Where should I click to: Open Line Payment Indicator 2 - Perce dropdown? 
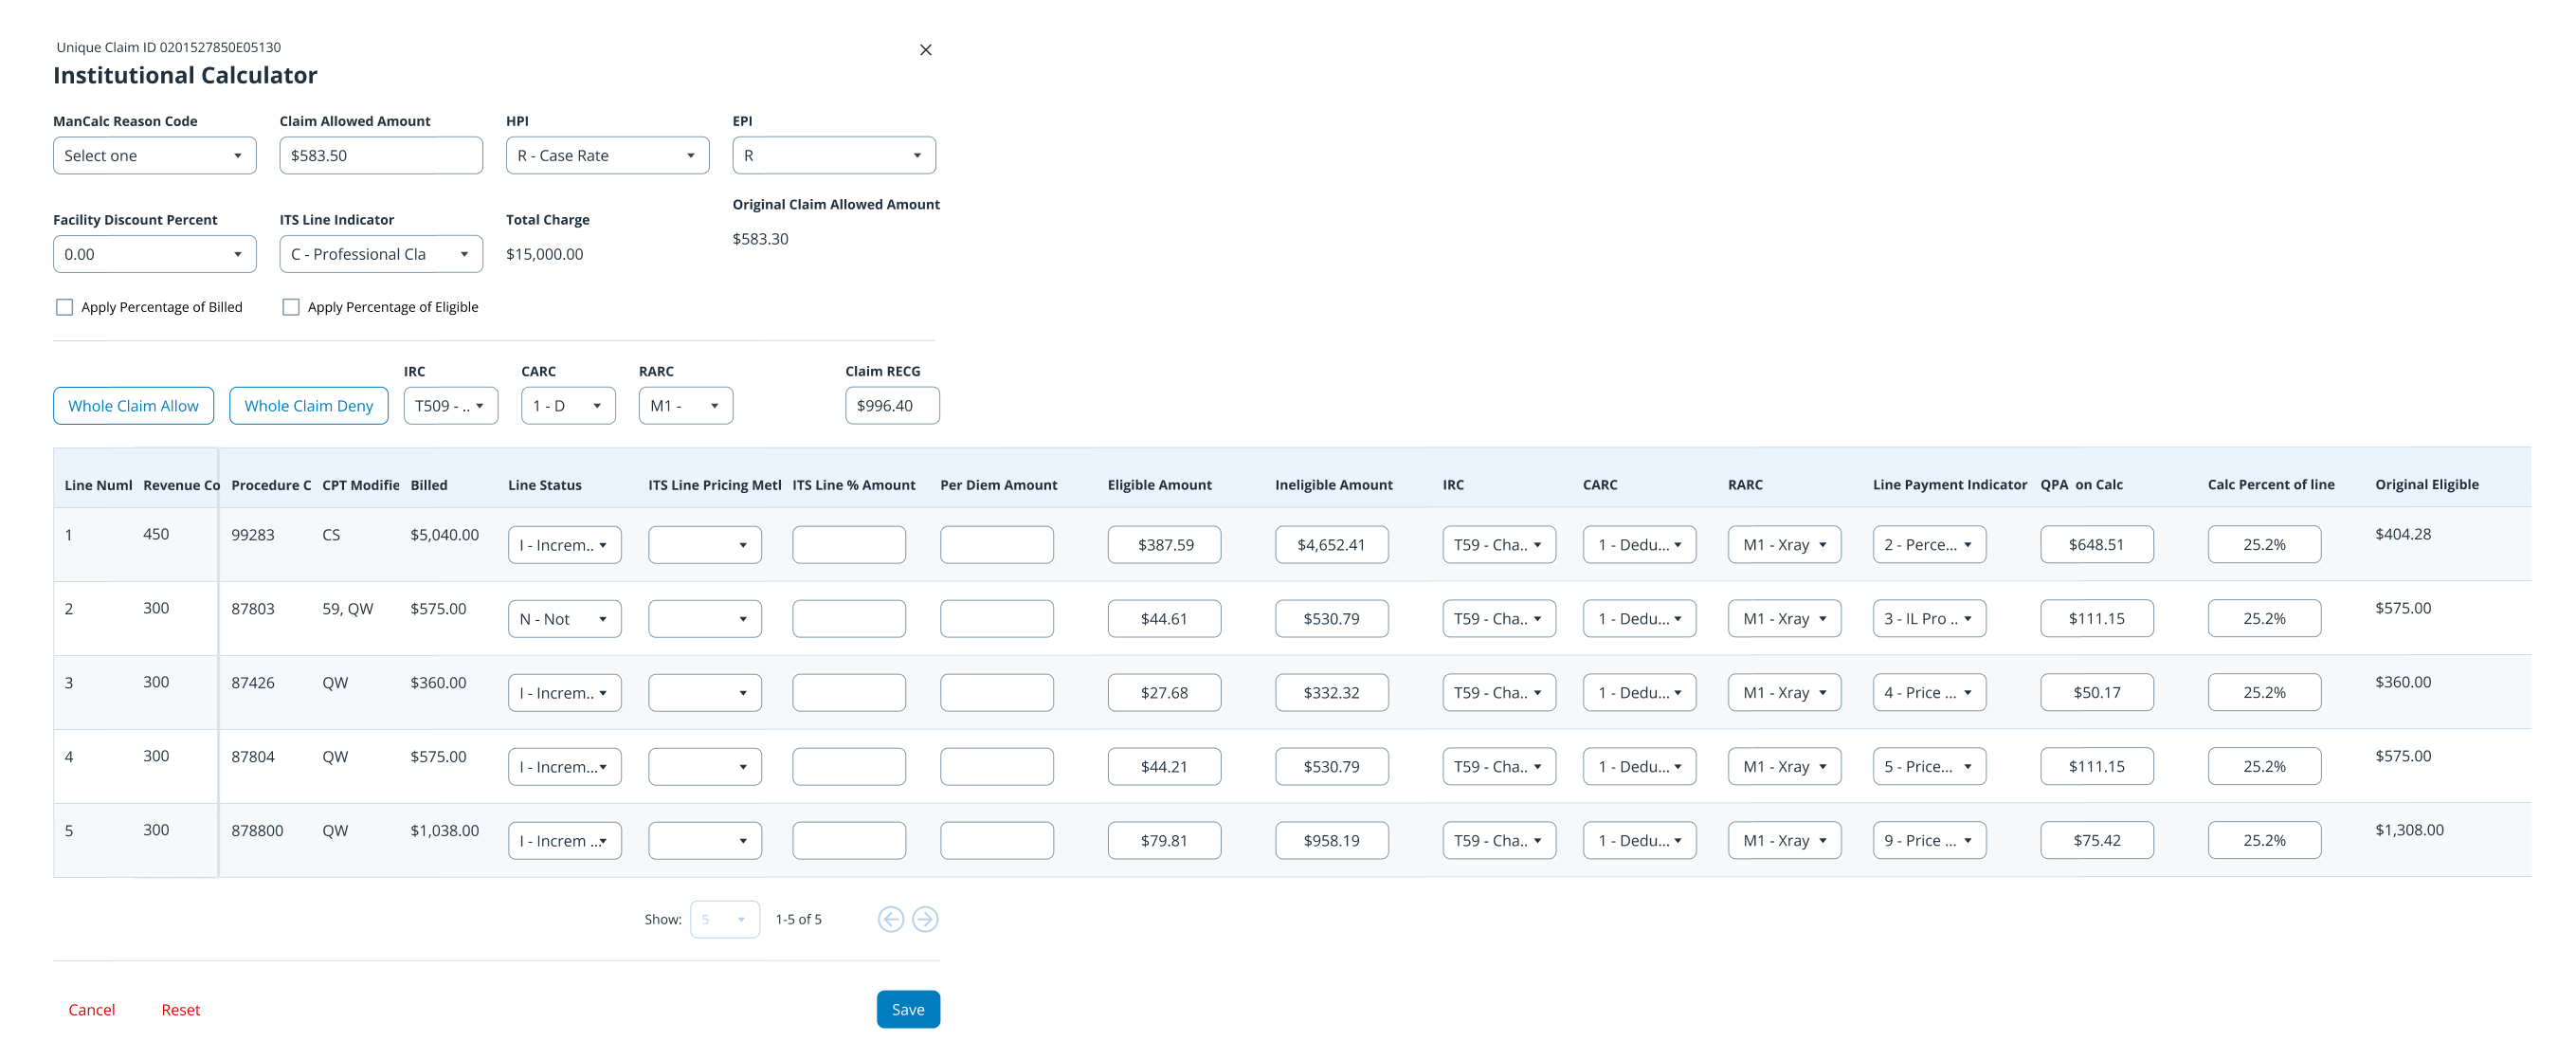click(x=1929, y=545)
